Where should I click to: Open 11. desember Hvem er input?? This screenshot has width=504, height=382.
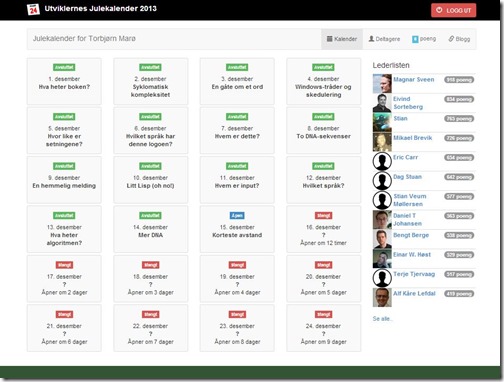click(x=237, y=180)
